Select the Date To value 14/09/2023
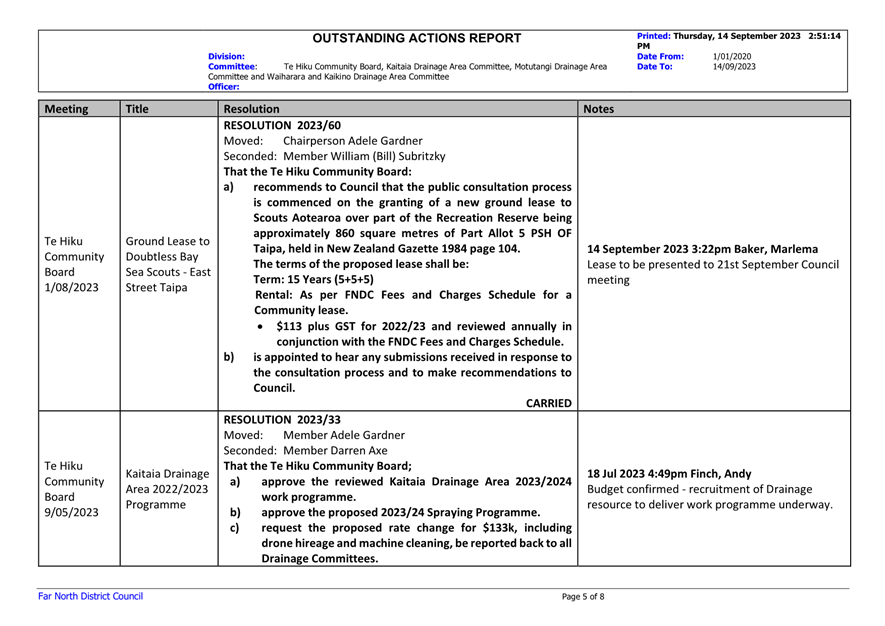The height and width of the screenshot is (626, 885). (x=734, y=67)
